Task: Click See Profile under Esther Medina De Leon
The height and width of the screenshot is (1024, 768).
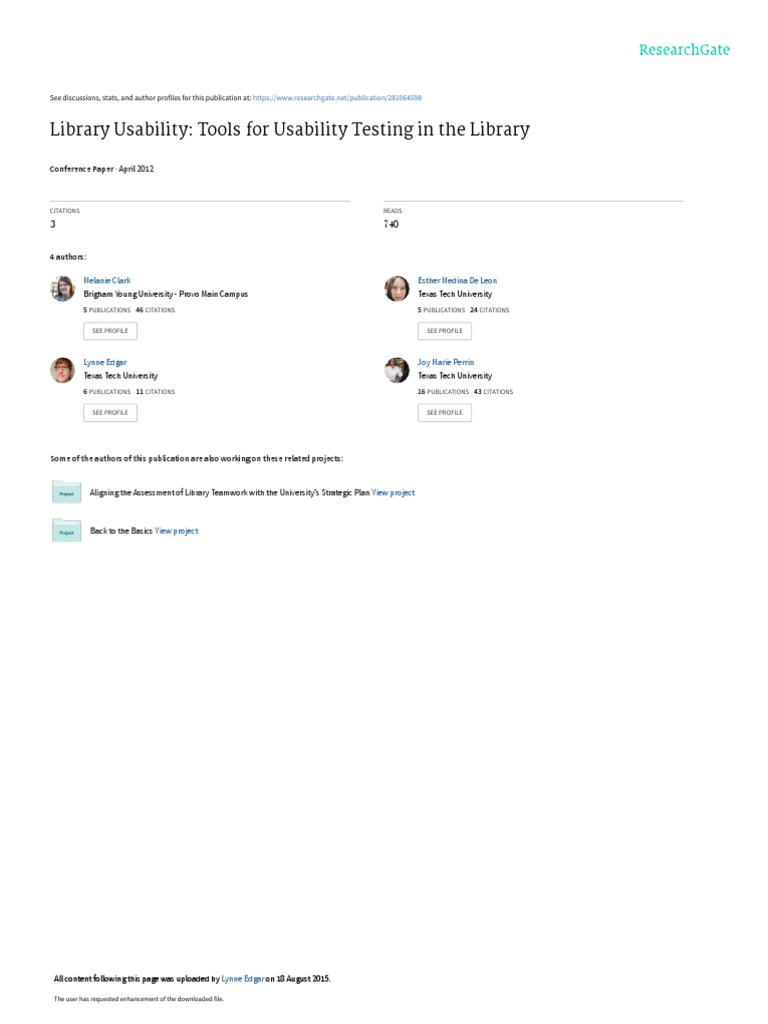Action: (x=444, y=330)
